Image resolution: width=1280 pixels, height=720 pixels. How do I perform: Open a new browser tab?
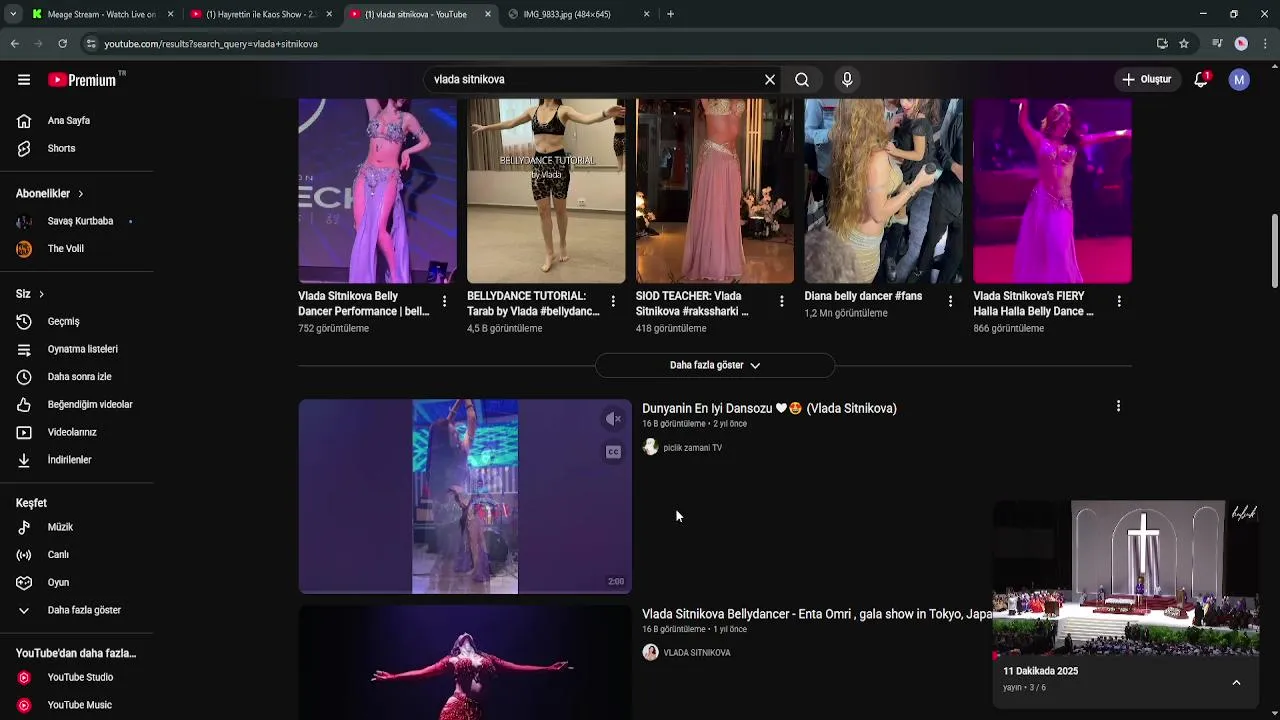tap(670, 14)
